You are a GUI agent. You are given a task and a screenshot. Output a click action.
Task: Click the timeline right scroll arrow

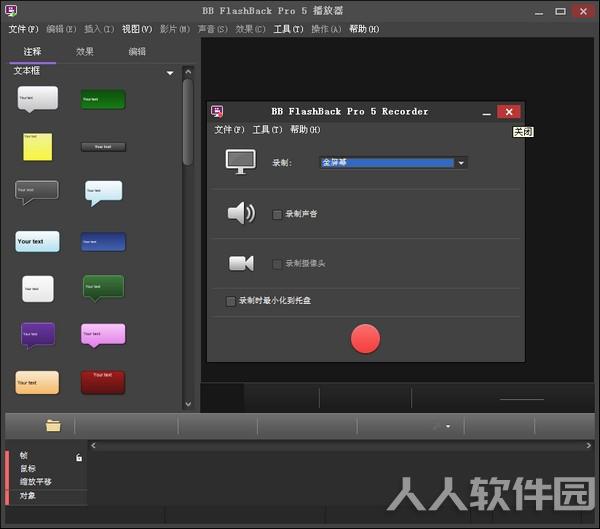click(x=589, y=445)
